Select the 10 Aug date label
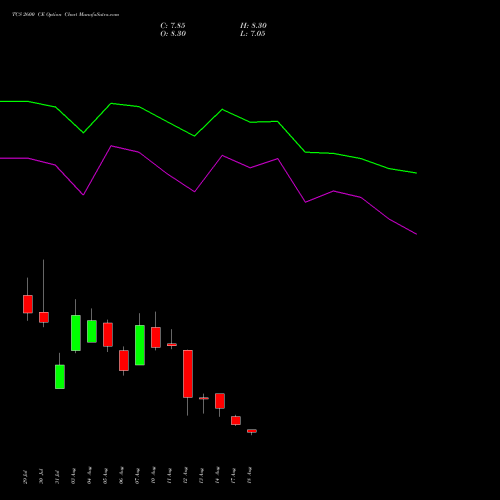Viewport: 500px width, 500px height. [154, 476]
